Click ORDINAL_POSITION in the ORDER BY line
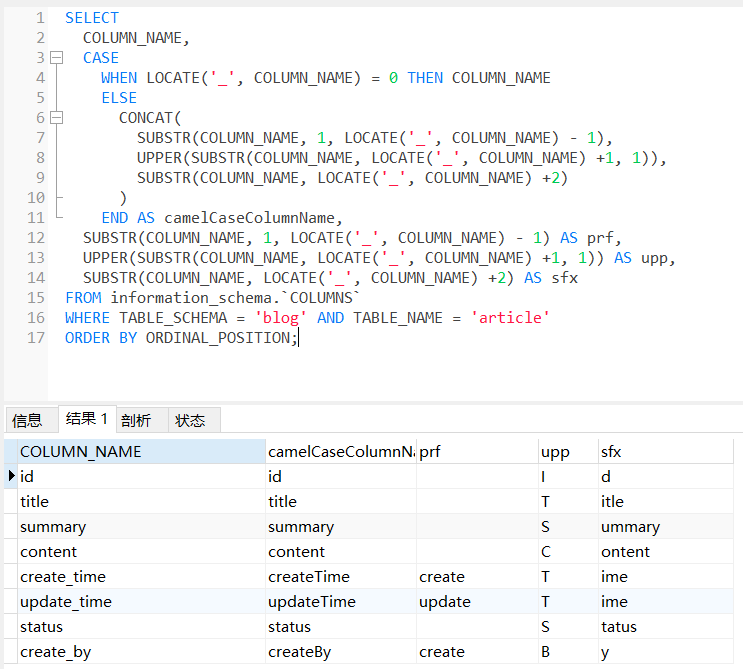This screenshot has width=743, height=669. [218, 338]
